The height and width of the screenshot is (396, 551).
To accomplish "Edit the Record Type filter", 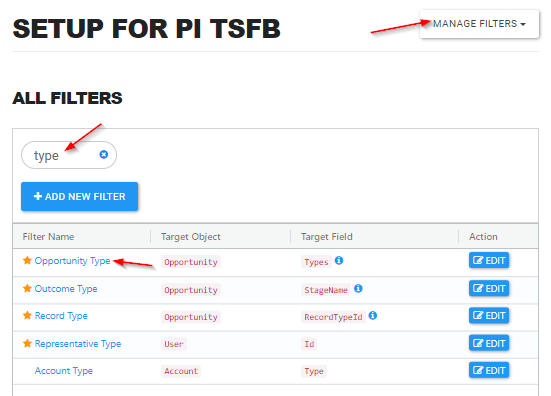I will (489, 316).
